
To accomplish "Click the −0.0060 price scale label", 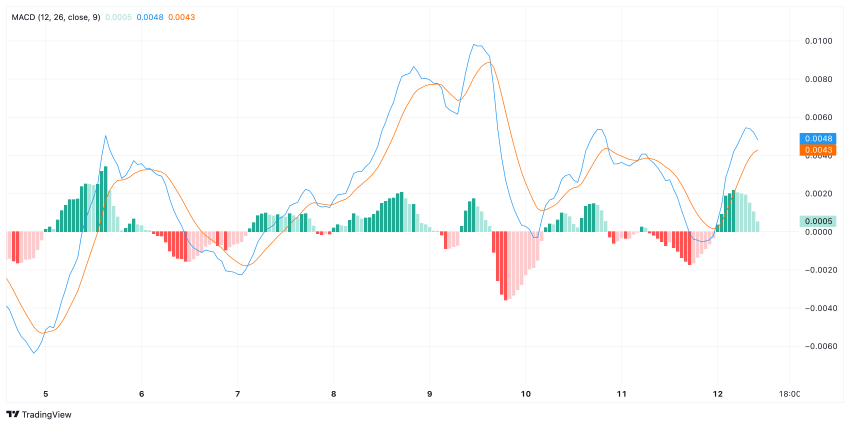I will [x=817, y=346].
